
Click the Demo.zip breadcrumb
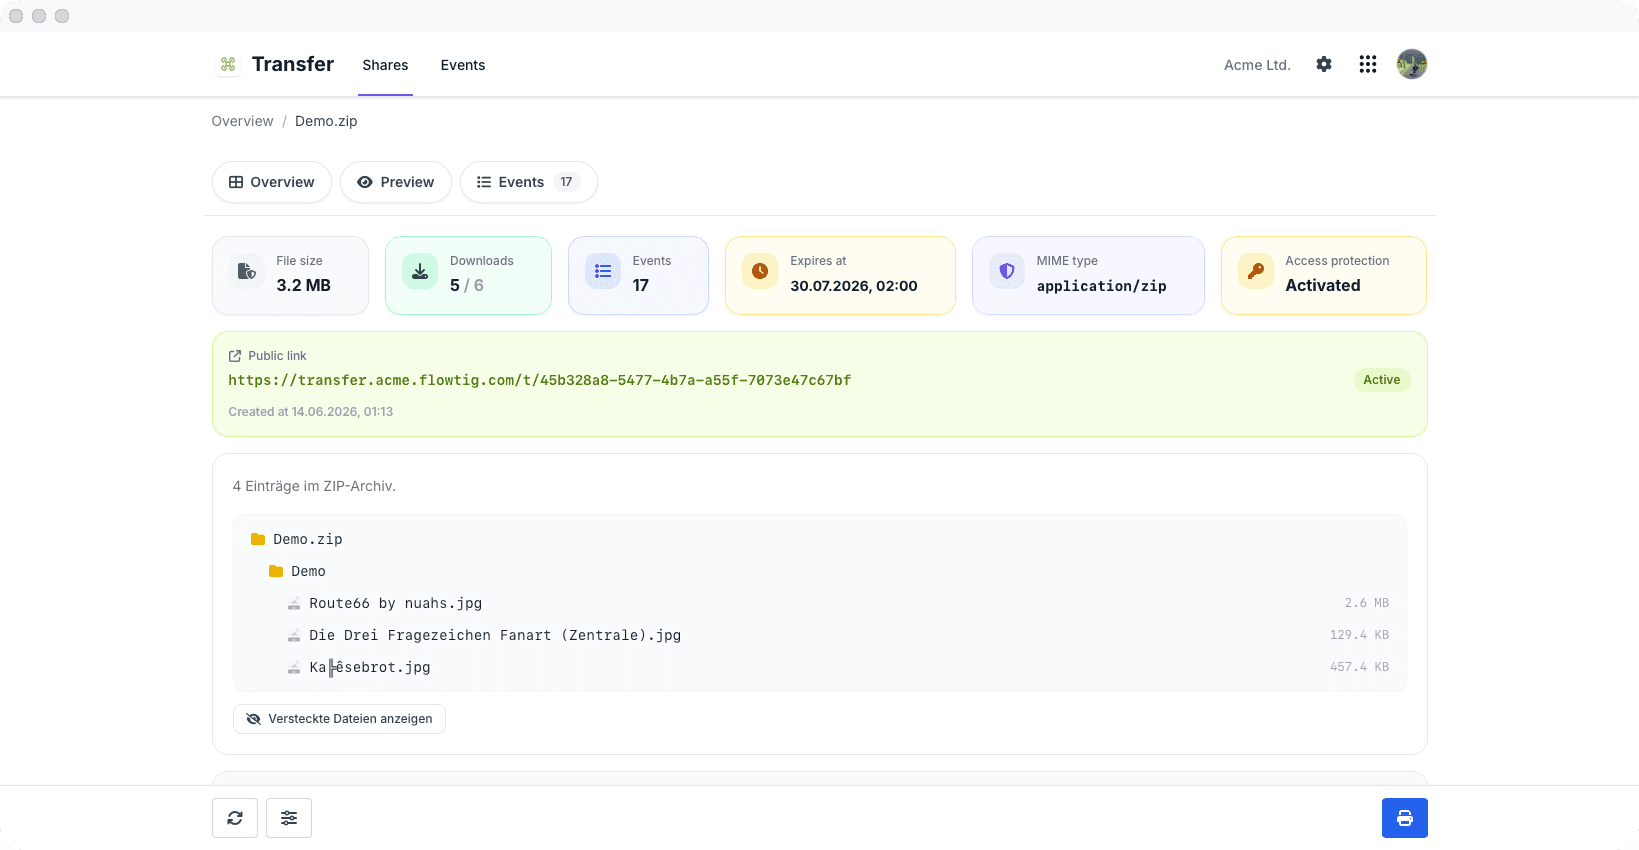pyautogui.click(x=326, y=121)
